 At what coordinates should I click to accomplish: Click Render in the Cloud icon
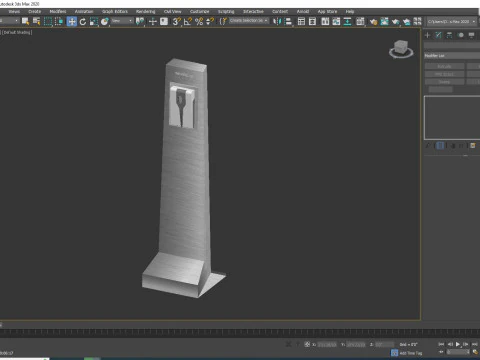tap(406, 22)
